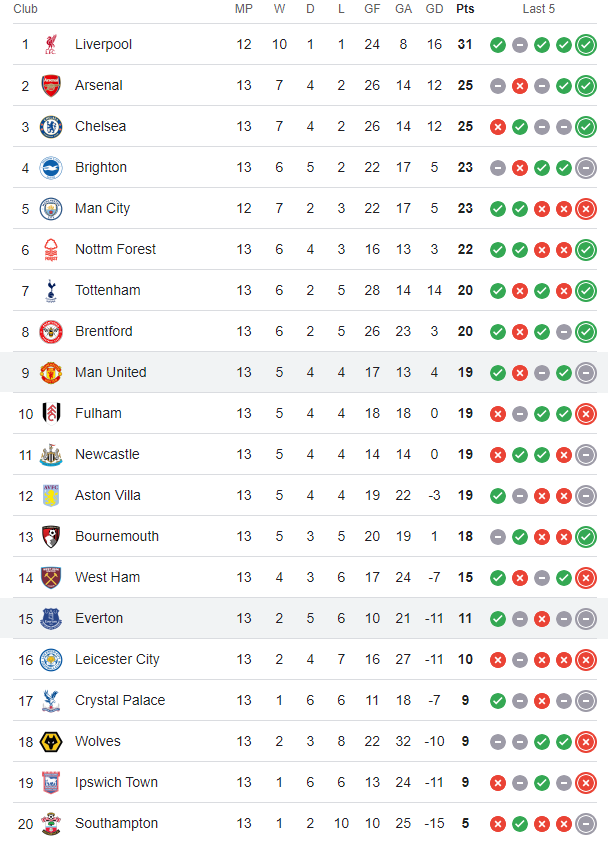Click the MP column header
The height and width of the screenshot is (844, 608).
click(244, 9)
